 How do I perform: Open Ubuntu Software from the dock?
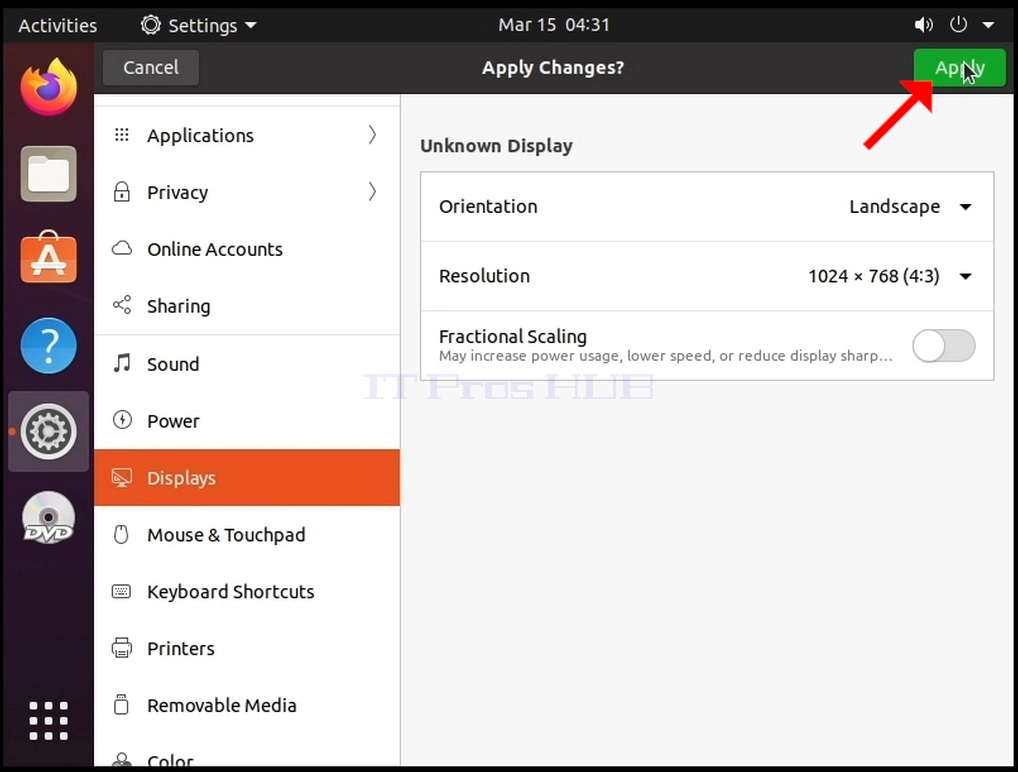tap(49, 258)
